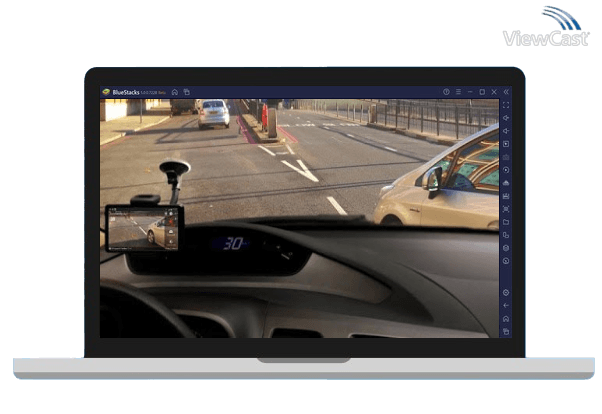
Task: Open the keyboard controls sidebar icon
Action: [x=506, y=157]
